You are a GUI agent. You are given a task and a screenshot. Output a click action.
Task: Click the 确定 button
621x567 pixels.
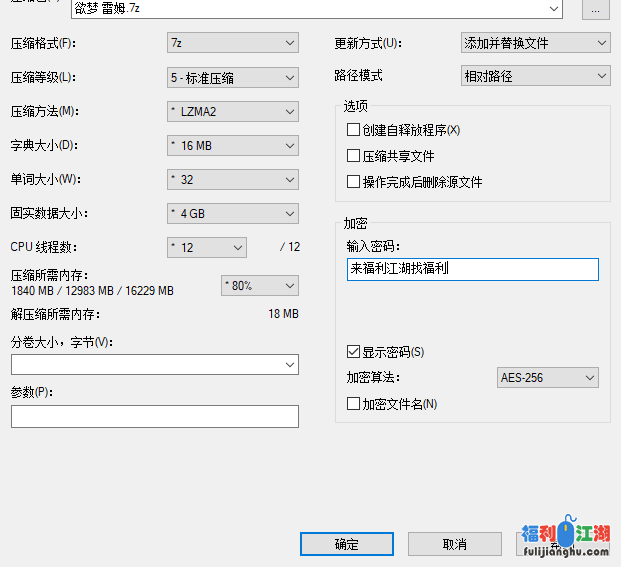tap(346, 544)
